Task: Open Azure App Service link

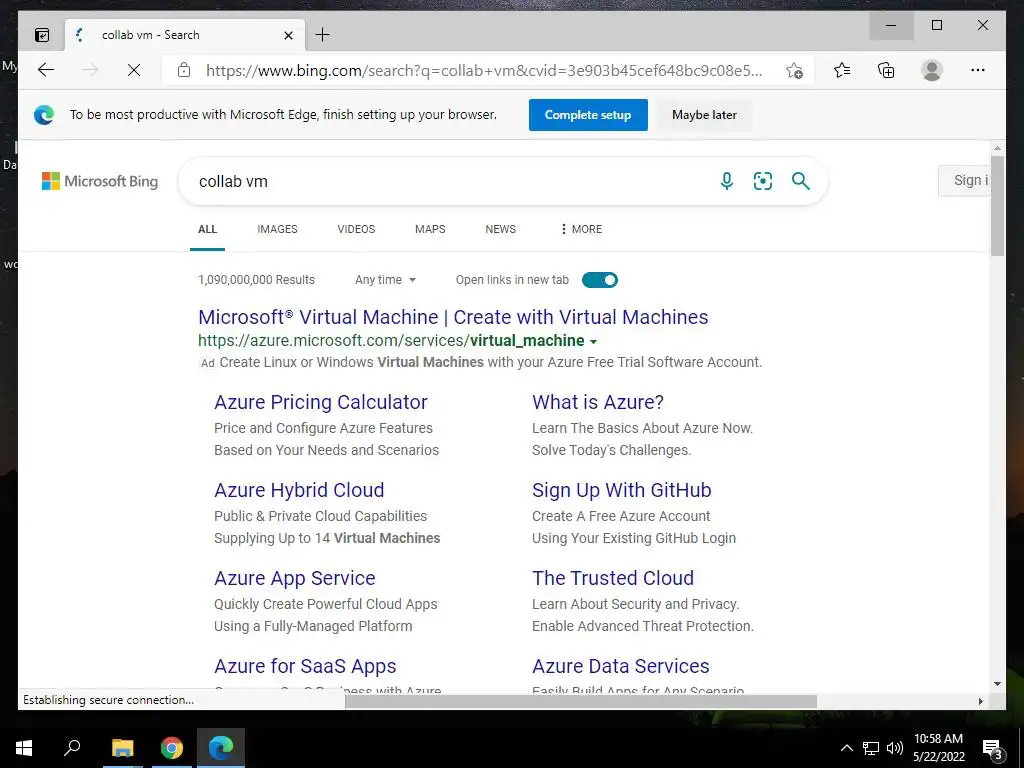Action: [295, 579]
